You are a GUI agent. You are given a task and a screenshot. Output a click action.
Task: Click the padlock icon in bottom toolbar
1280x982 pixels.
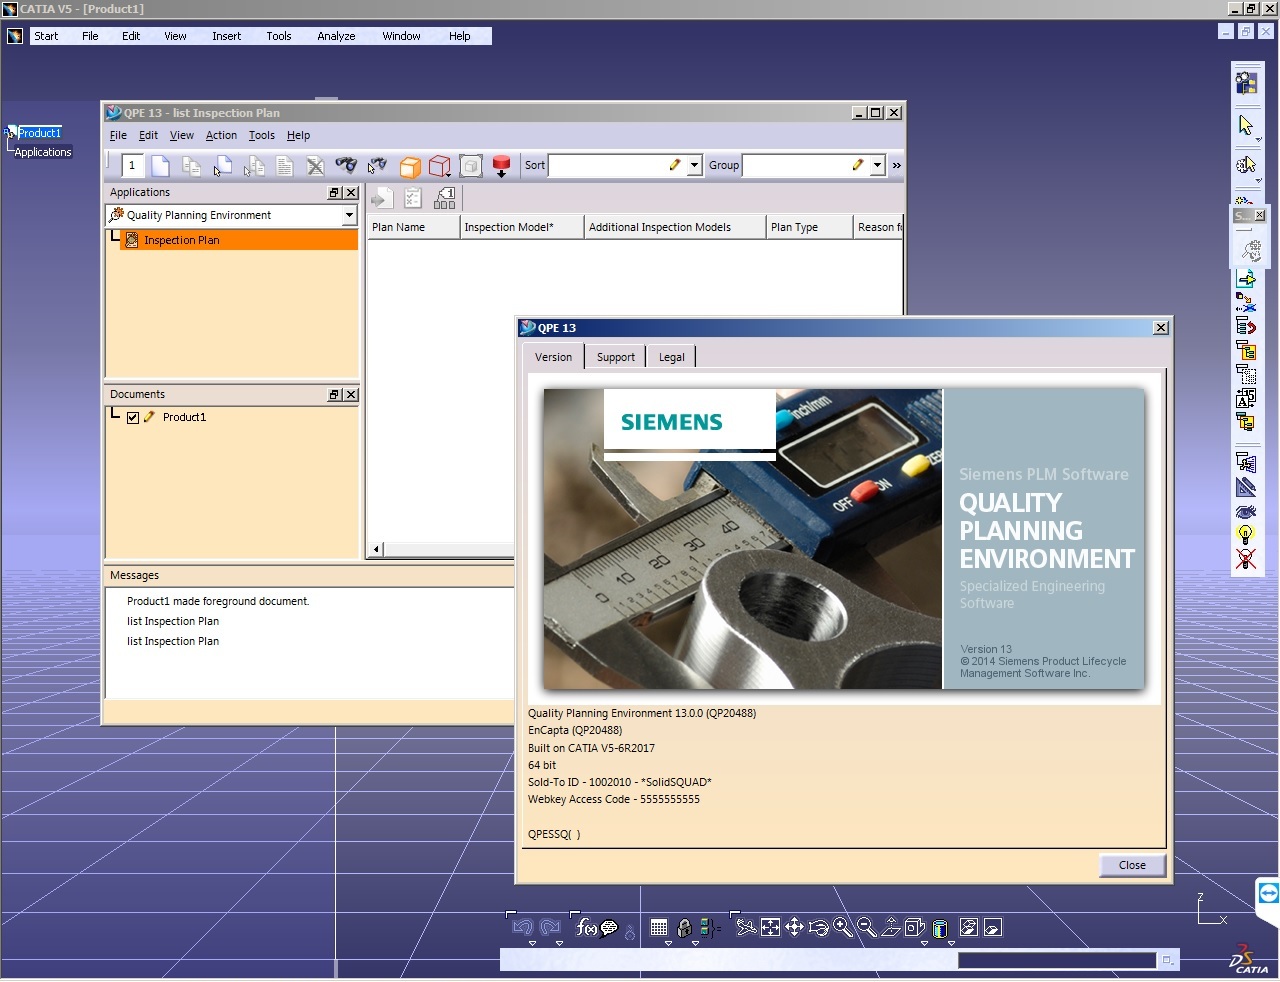[x=684, y=927]
